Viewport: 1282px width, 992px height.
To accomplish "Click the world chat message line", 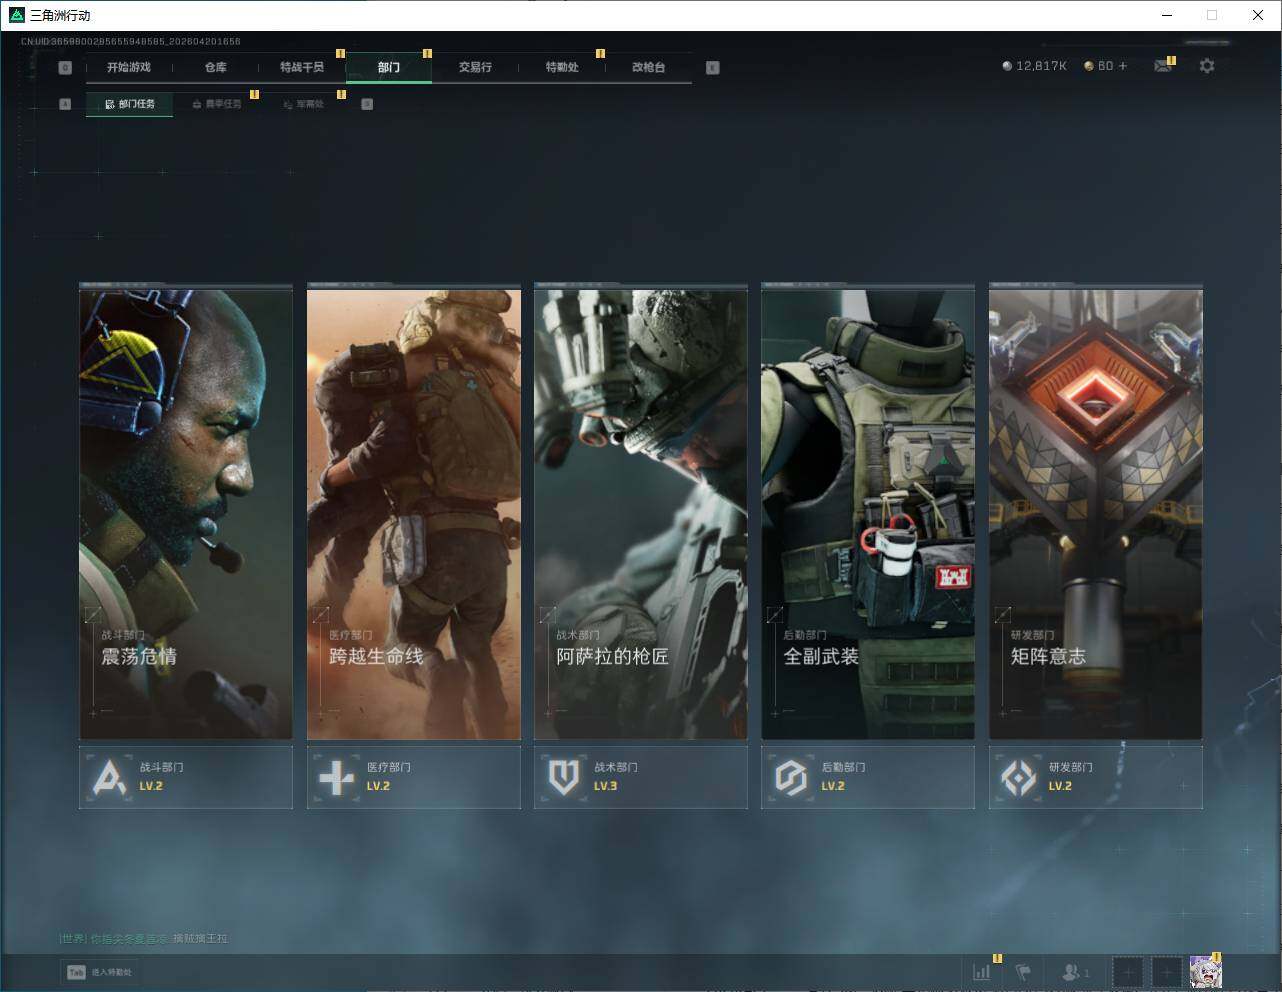I will [144, 938].
